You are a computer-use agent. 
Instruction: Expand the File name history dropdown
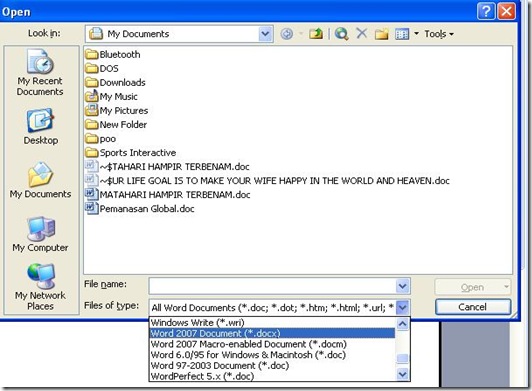[x=402, y=286]
